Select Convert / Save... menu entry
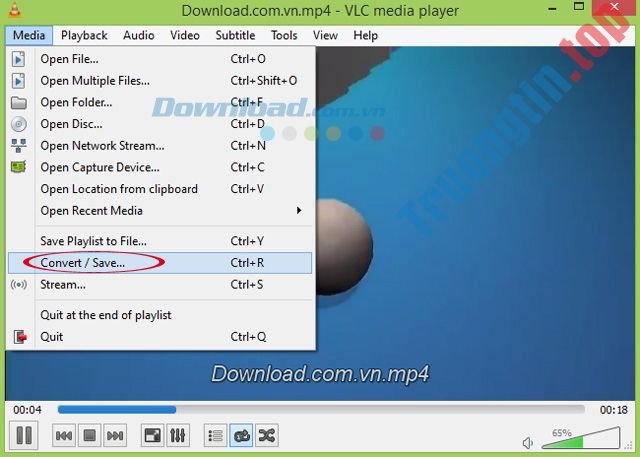Screen dimensions: 640x457 pyautogui.click(x=160, y=263)
